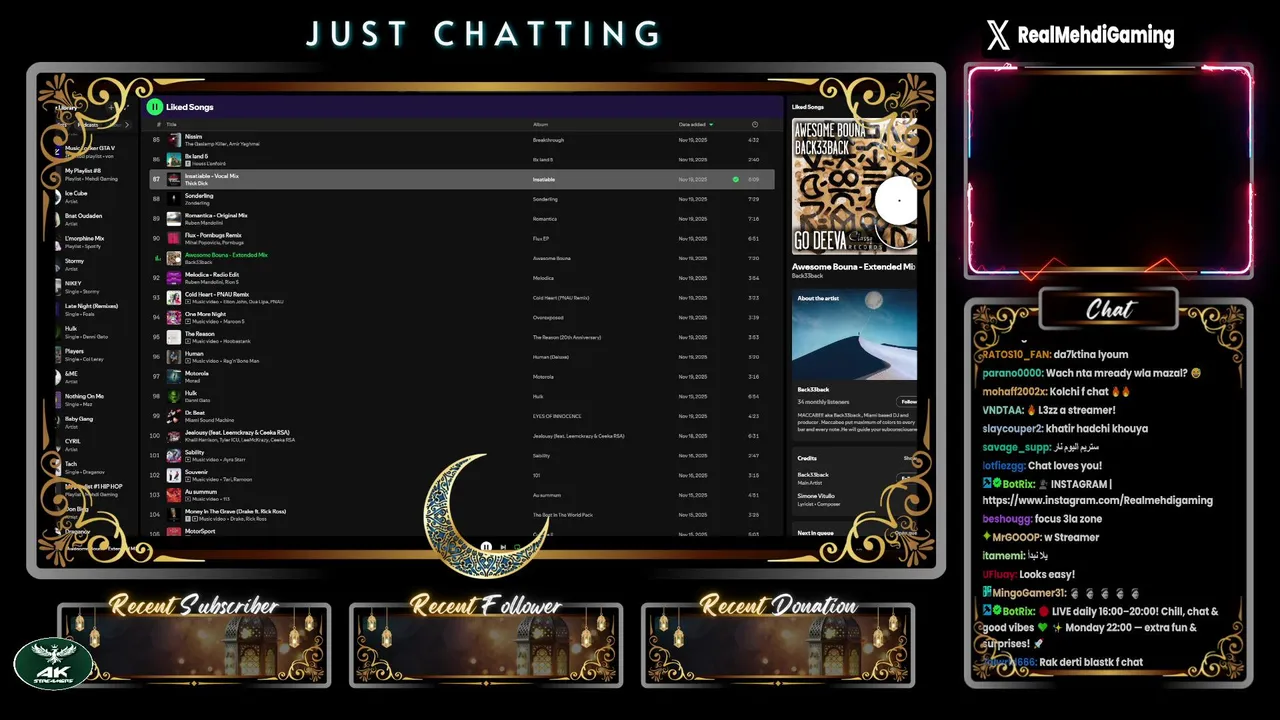Click the Cold Heart - PNAU Remix cover

(x=174, y=298)
